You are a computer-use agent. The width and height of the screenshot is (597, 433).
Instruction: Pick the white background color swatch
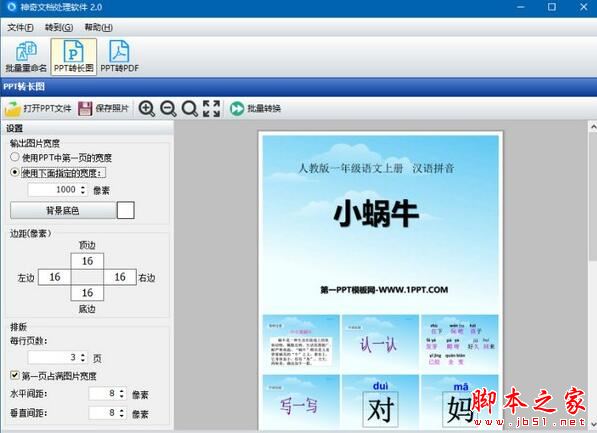click(x=126, y=210)
